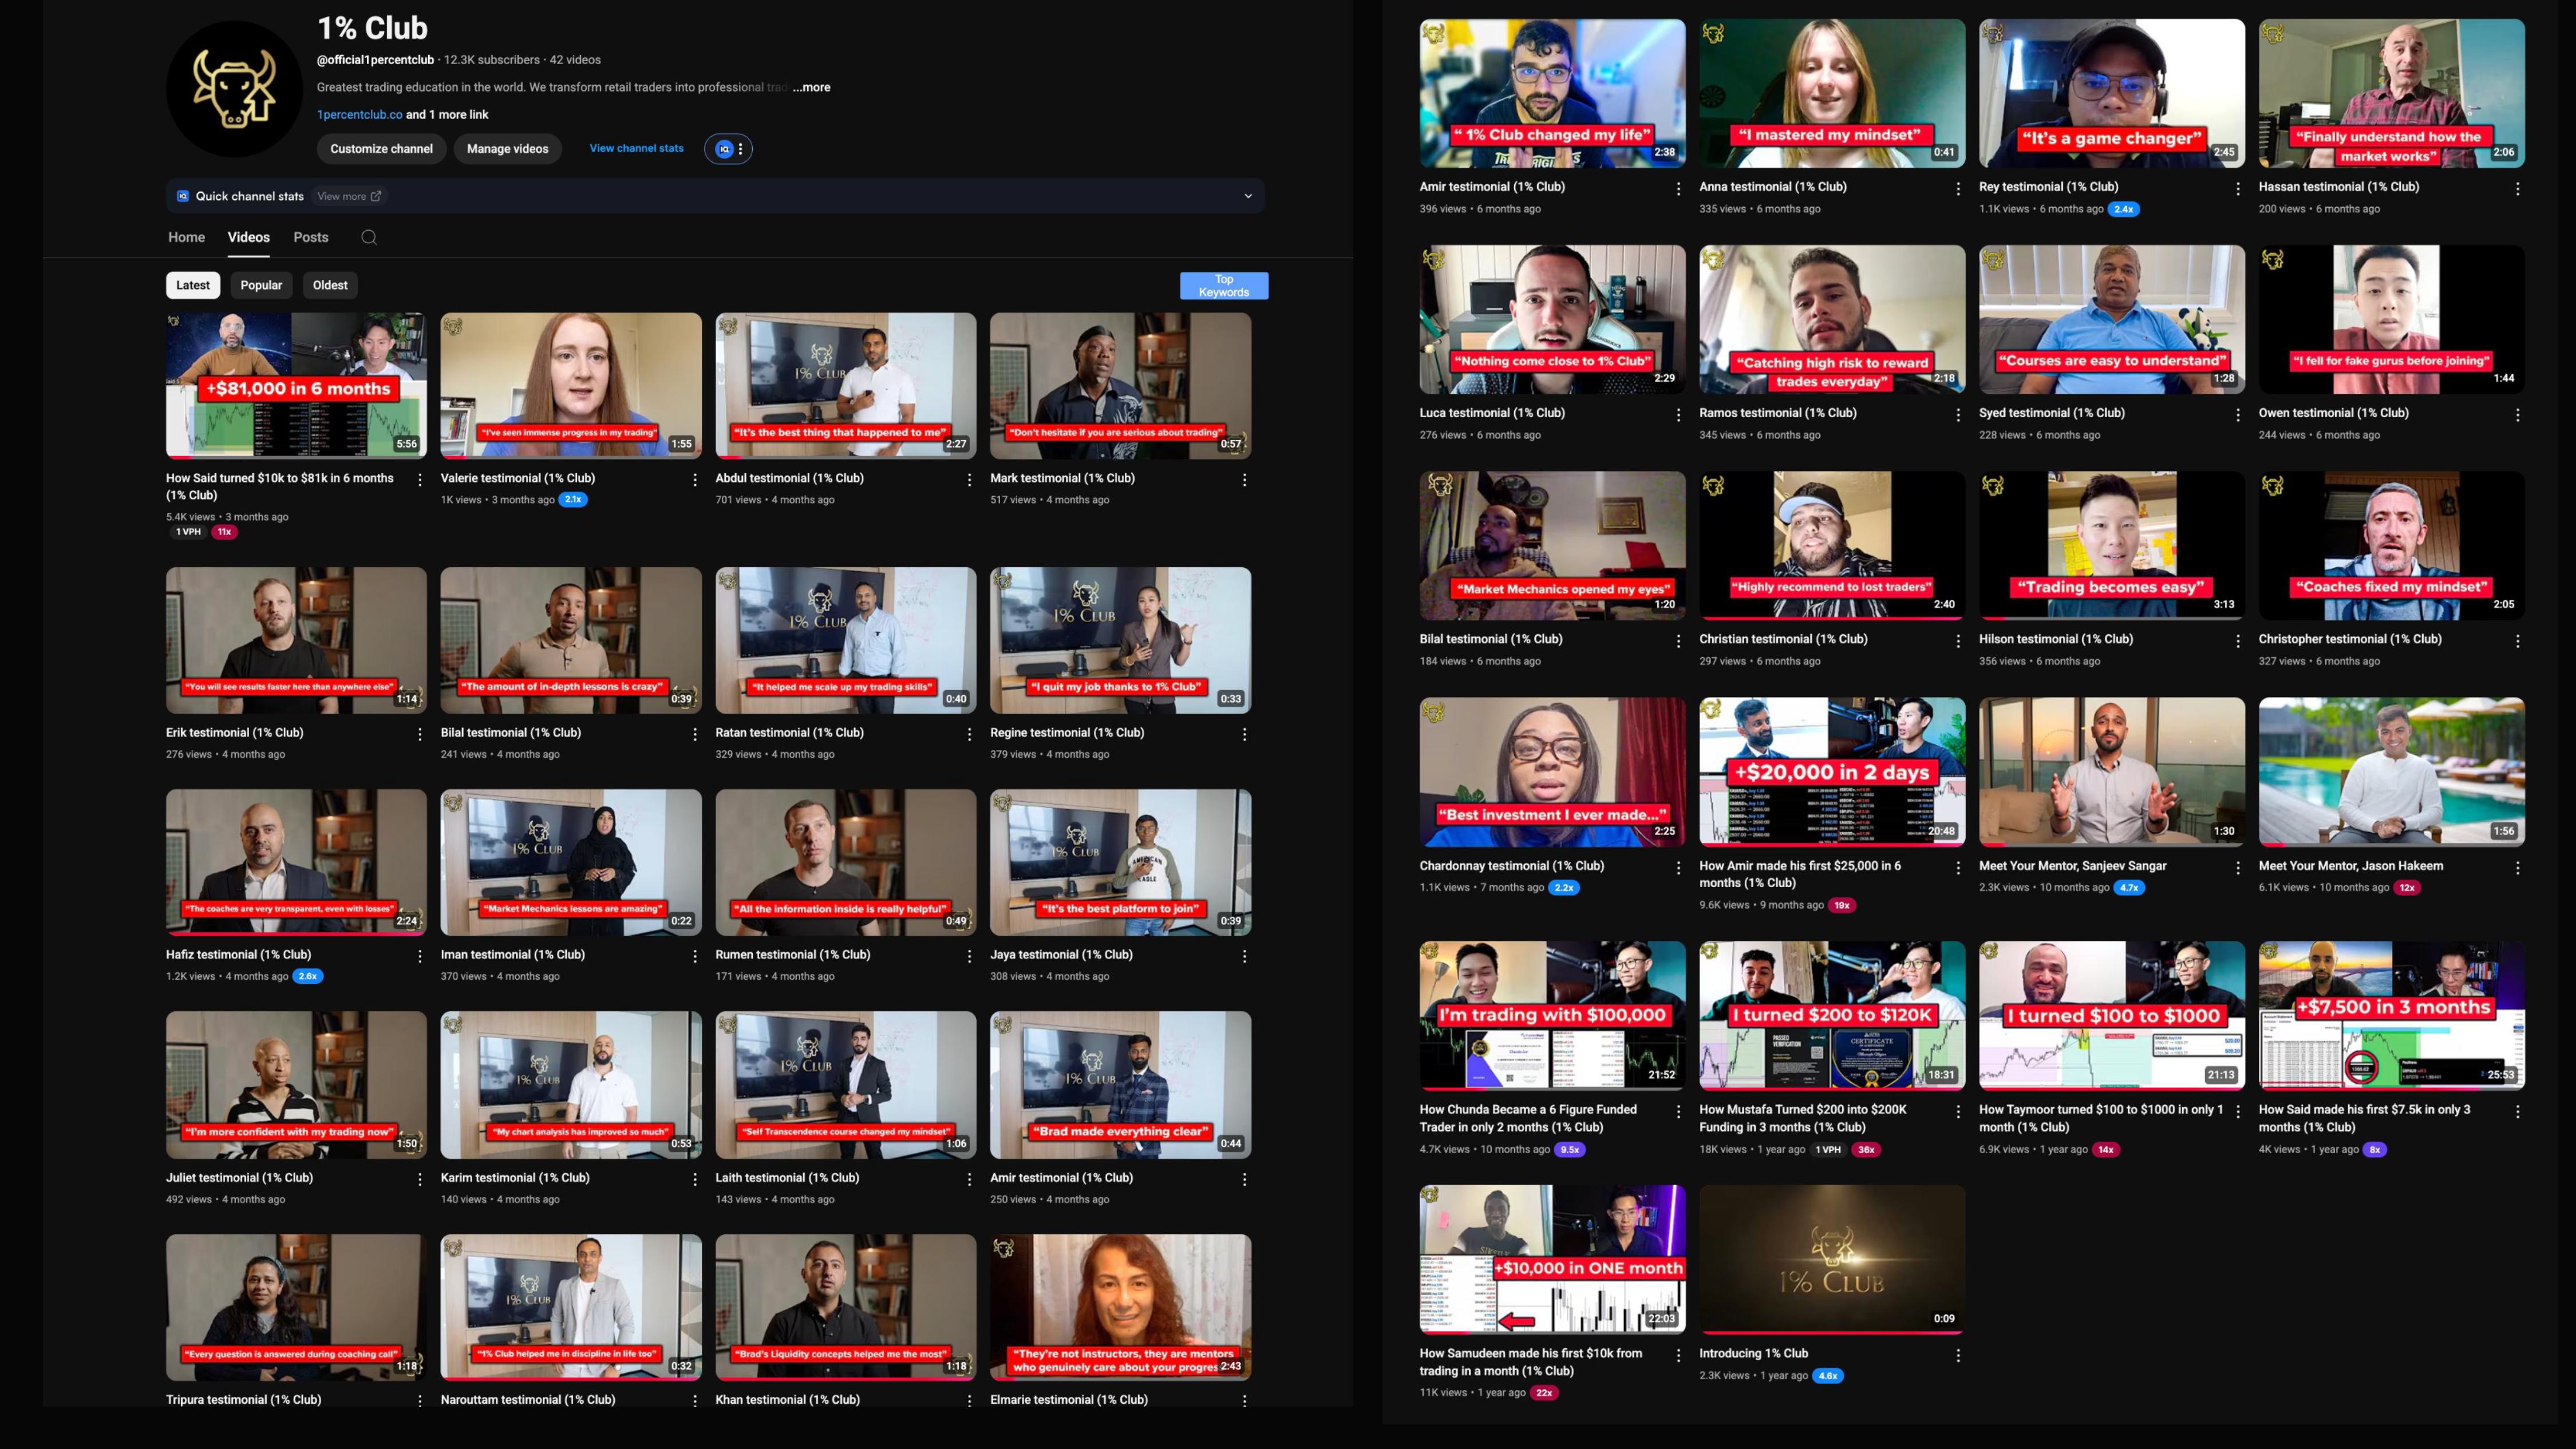Image resolution: width=2576 pixels, height=1449 pixels.
Task: Visit the 1percentclub.co link
Action: tap(360, 114)
